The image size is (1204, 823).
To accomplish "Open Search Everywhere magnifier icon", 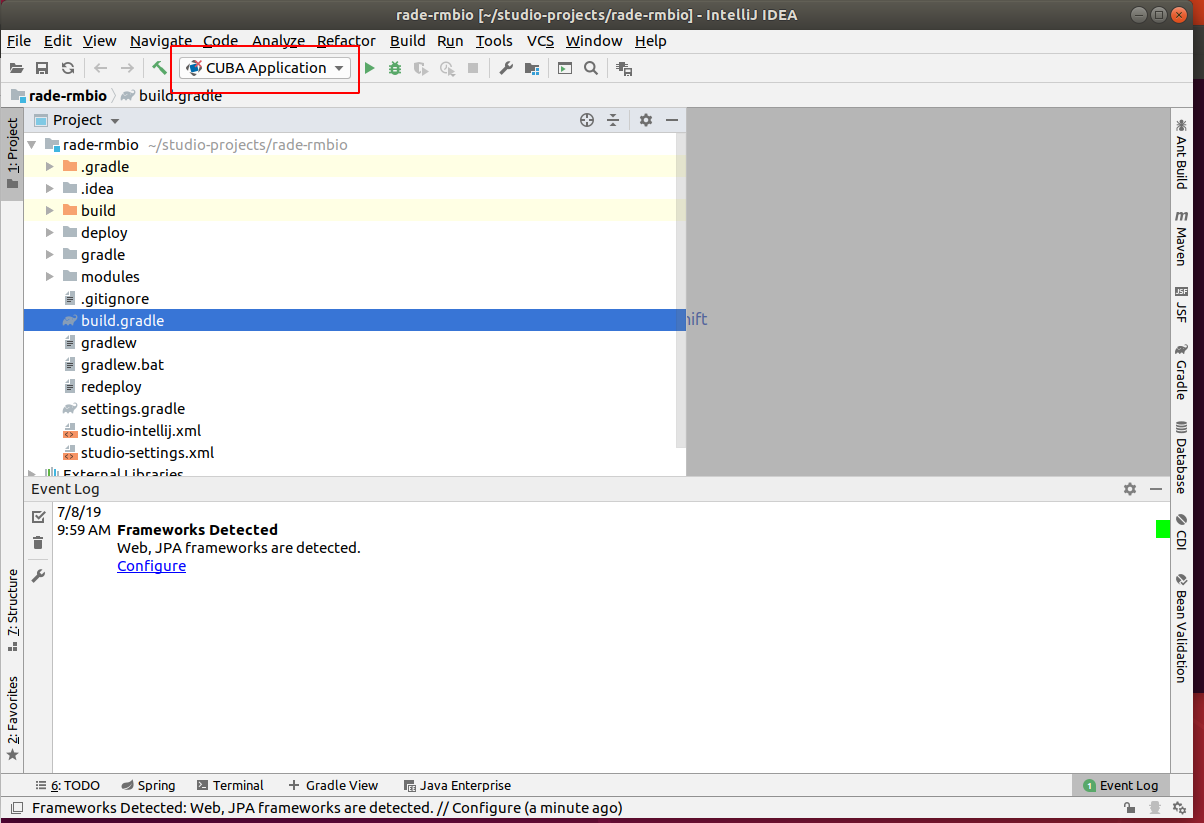I will coord(591,68).
